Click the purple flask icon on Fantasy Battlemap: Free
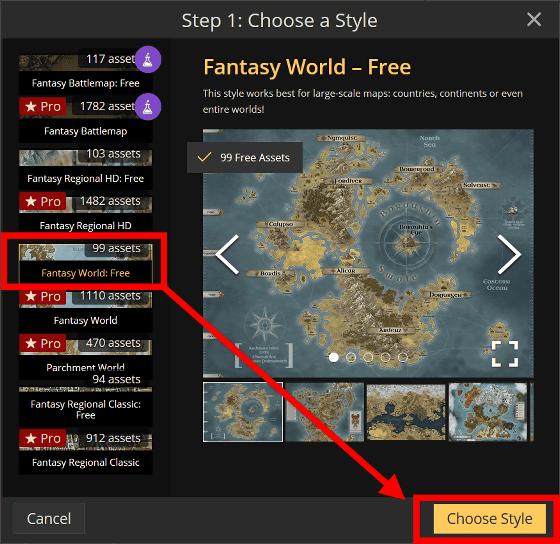560x544 pixels. (148, 59)
